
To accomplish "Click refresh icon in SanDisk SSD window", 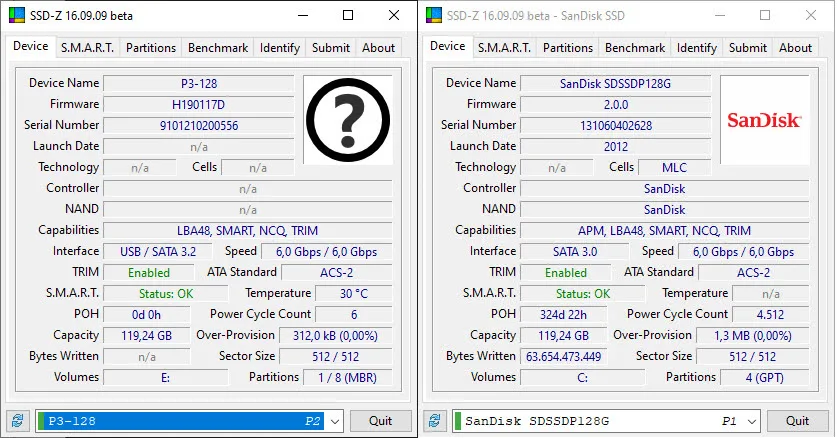I will 435,421.
